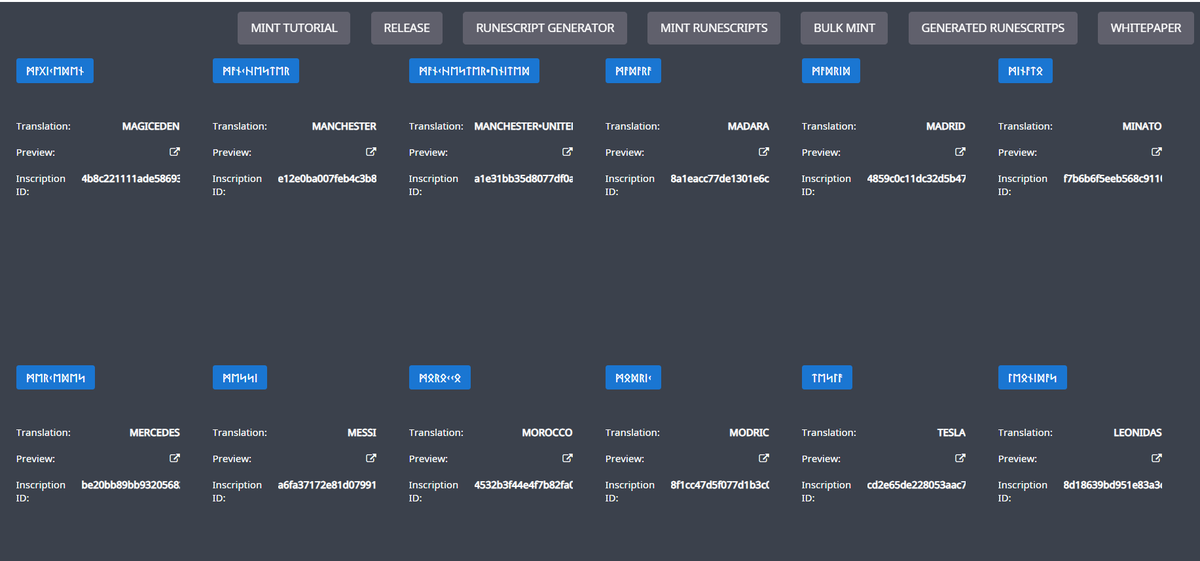Open MINT RUNESCRIPTS page
The image size is (1200, 561).
[714, 28]
